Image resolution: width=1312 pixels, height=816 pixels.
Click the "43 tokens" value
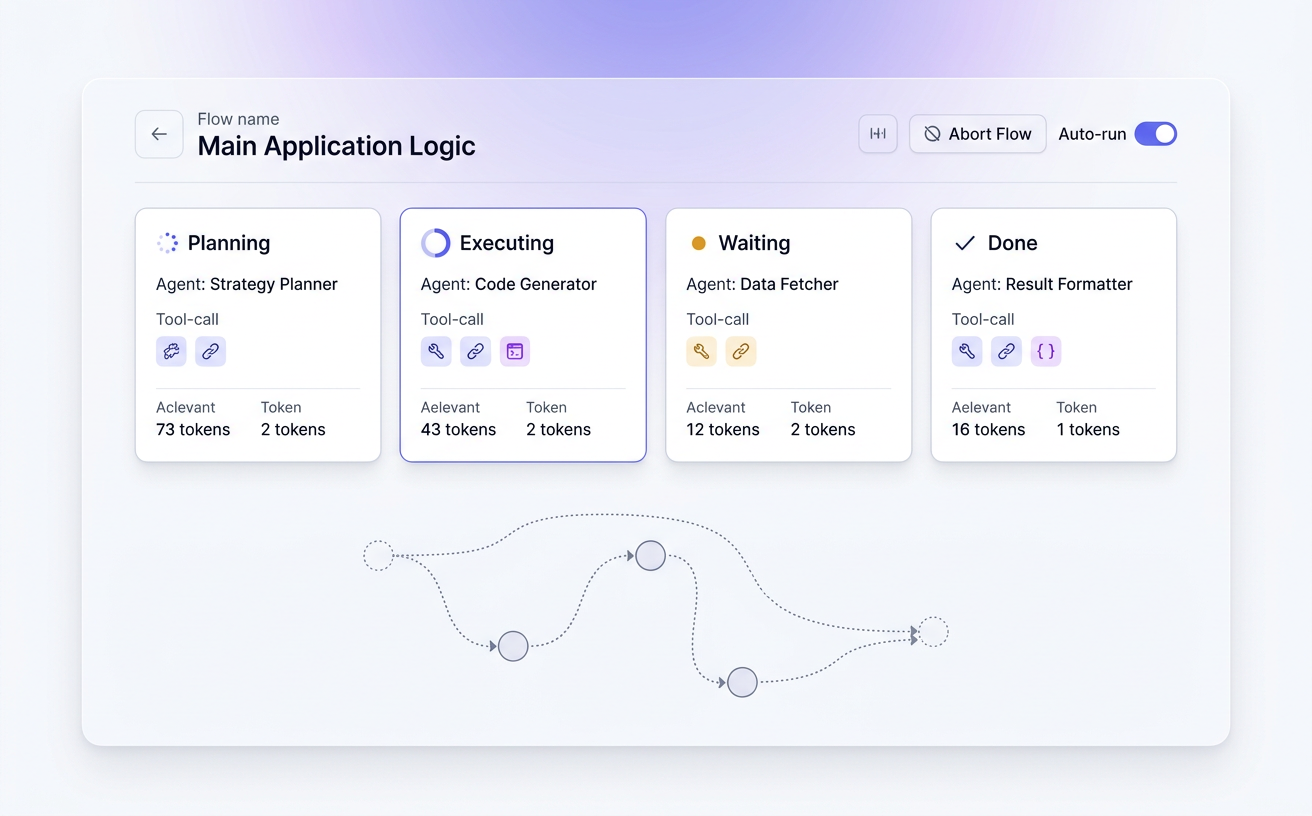coord(458,430)
